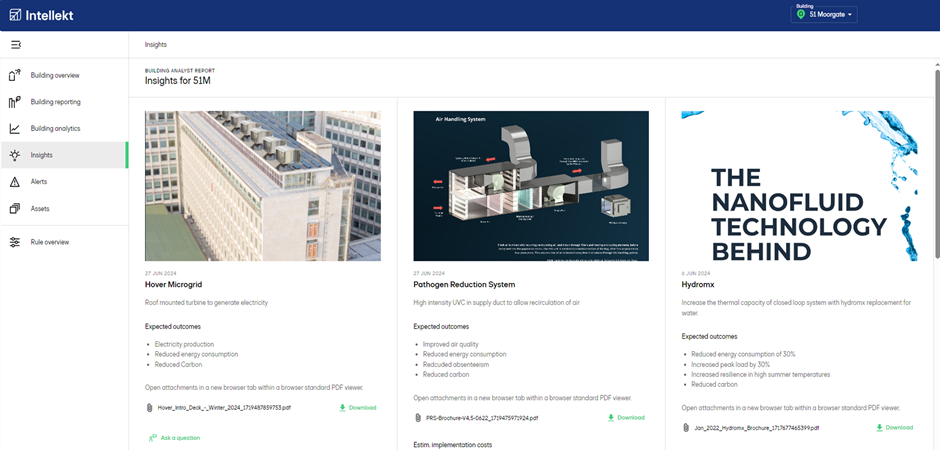This screenshot has height=450, width=940.
Task: Click 'Redcuded absenteeism' bullet
Action: [454, 364]
